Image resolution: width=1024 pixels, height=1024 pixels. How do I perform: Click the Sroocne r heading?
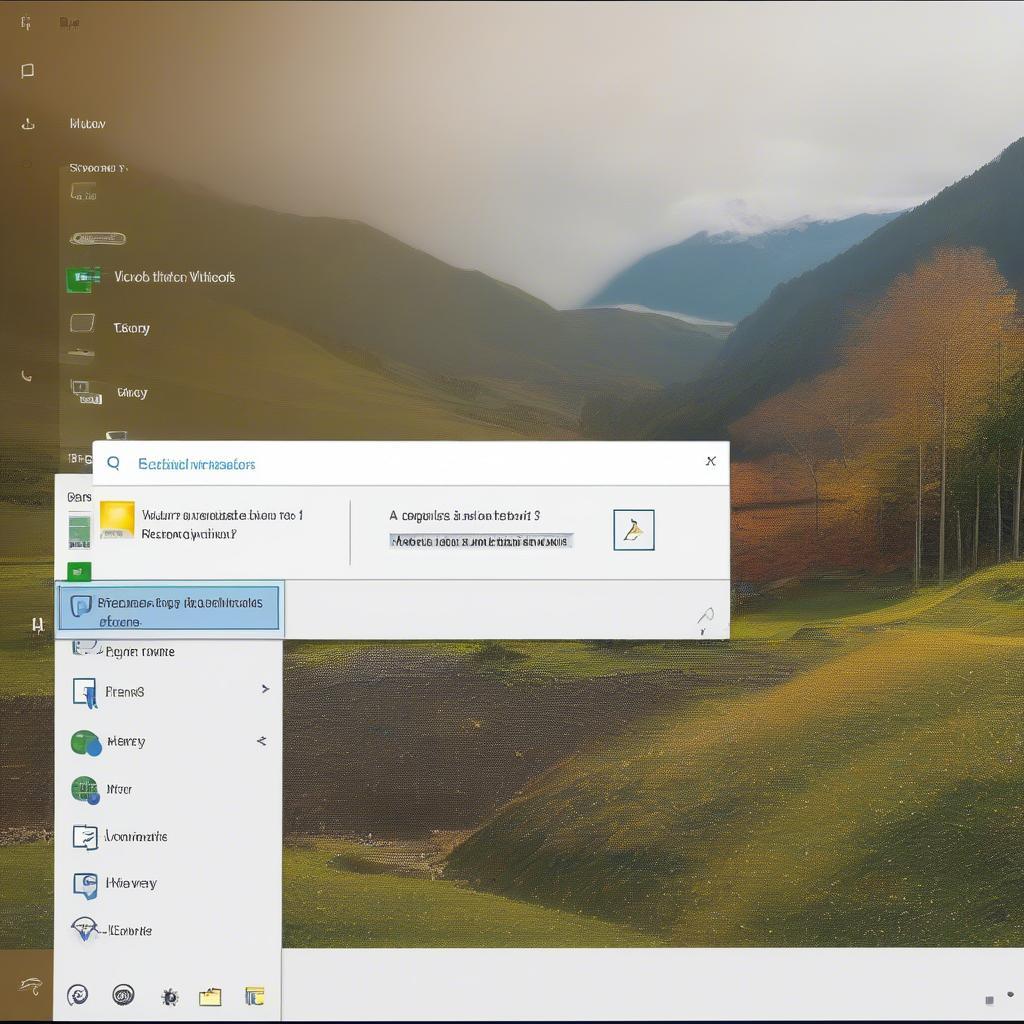pos(98,168)
